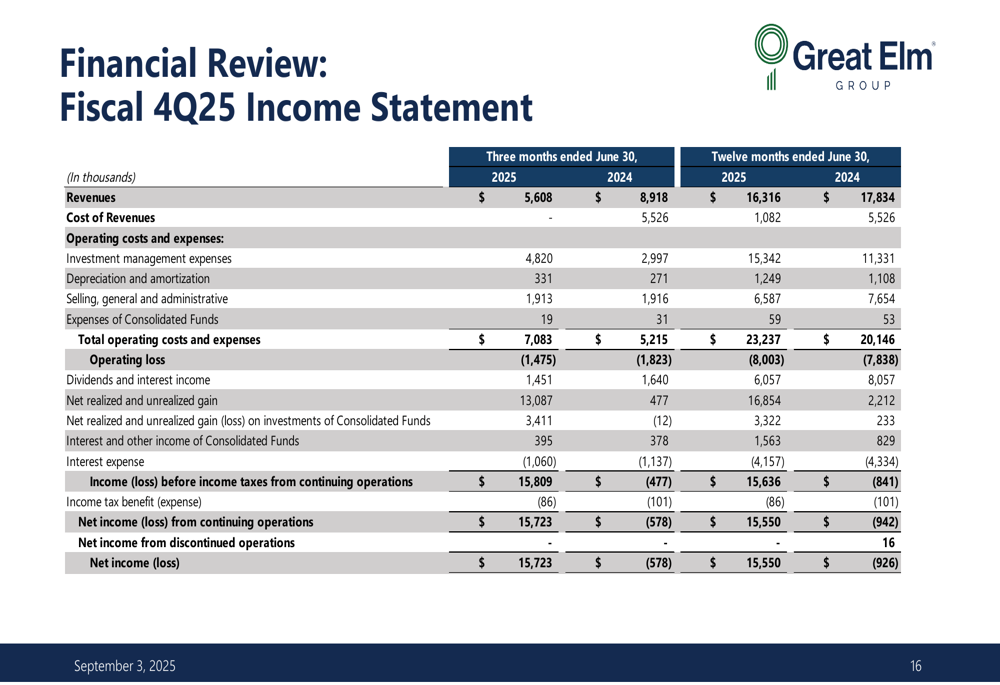Click 'Net income from discontinued operations' label
Viewport: 1000px width, 685px height.
point(186,543)
